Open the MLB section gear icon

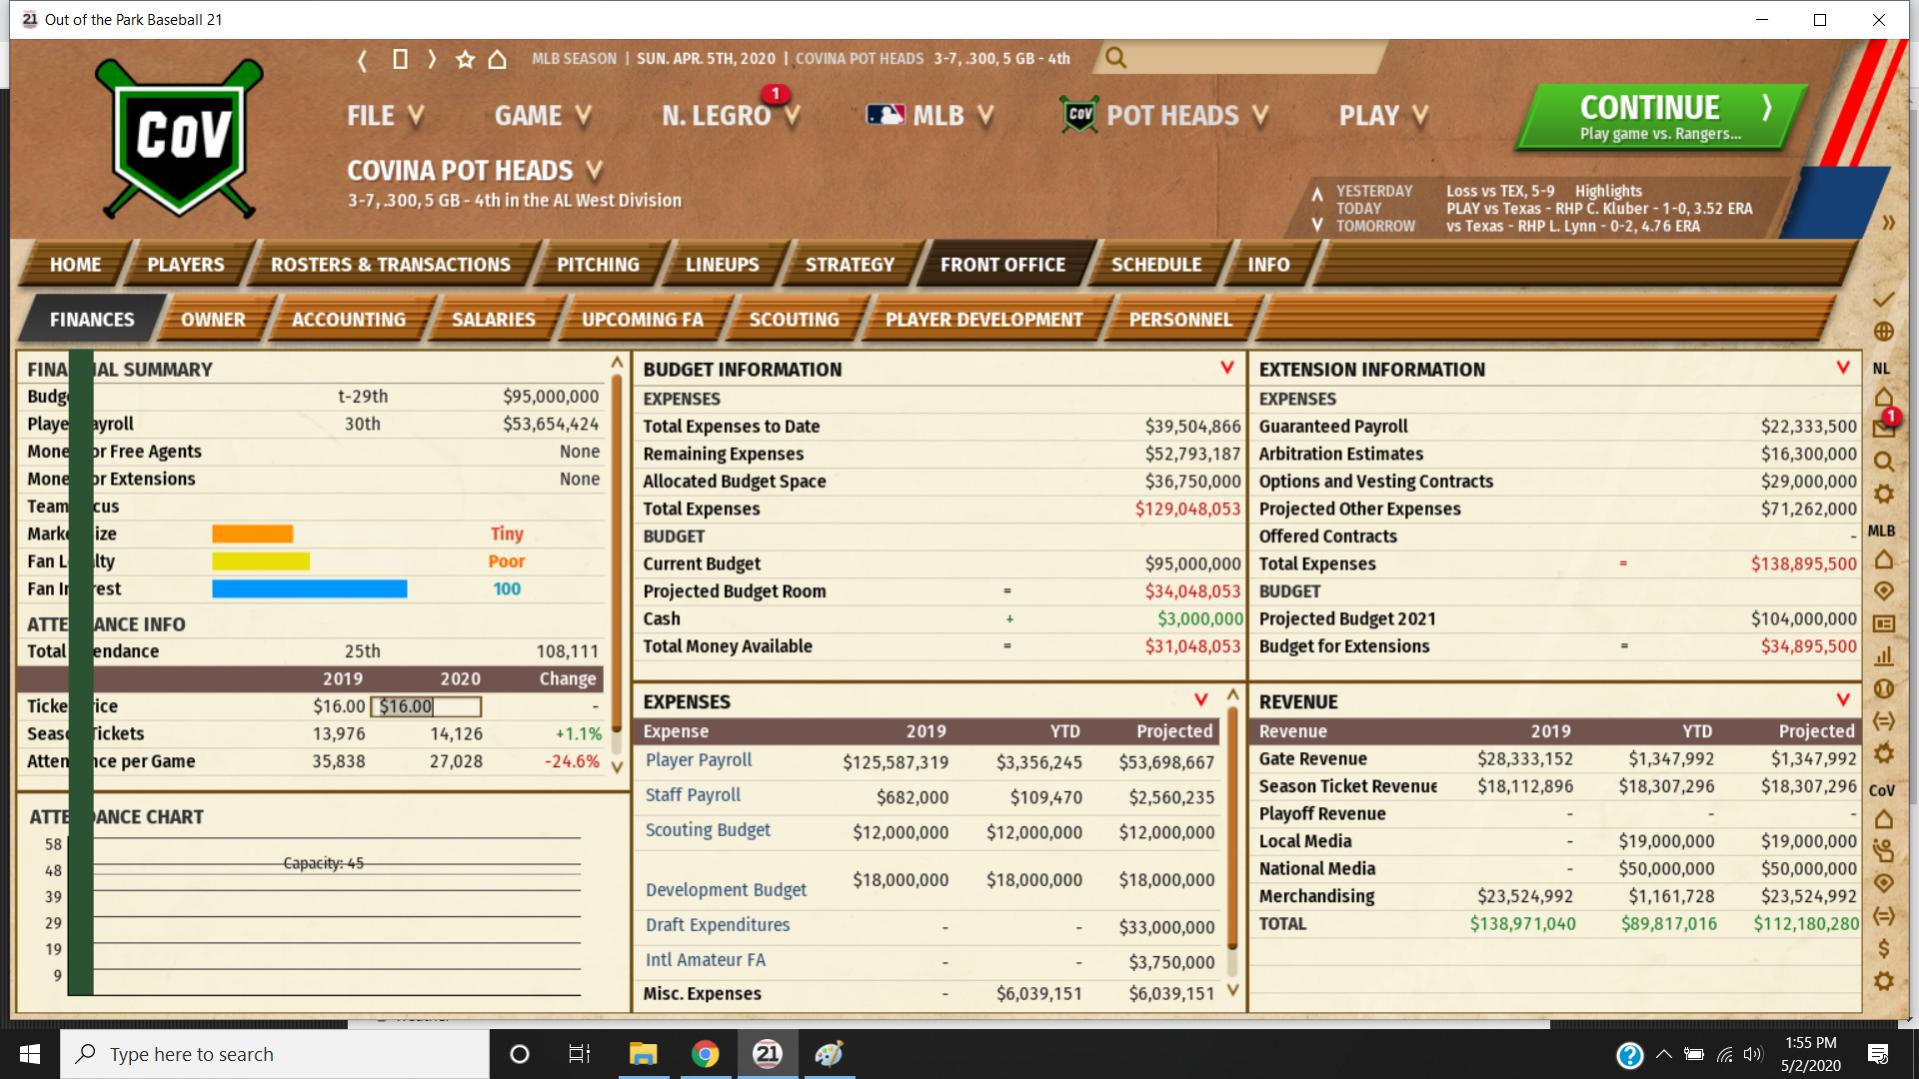point(1883,753)
